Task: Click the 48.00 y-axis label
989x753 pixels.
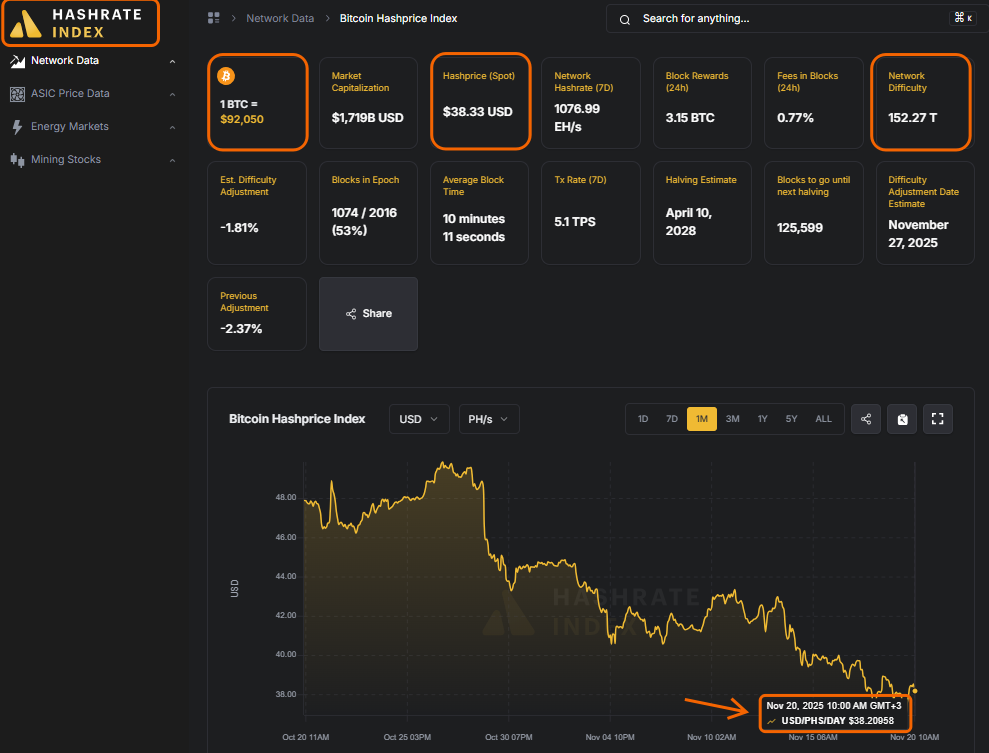Action: 286,498
